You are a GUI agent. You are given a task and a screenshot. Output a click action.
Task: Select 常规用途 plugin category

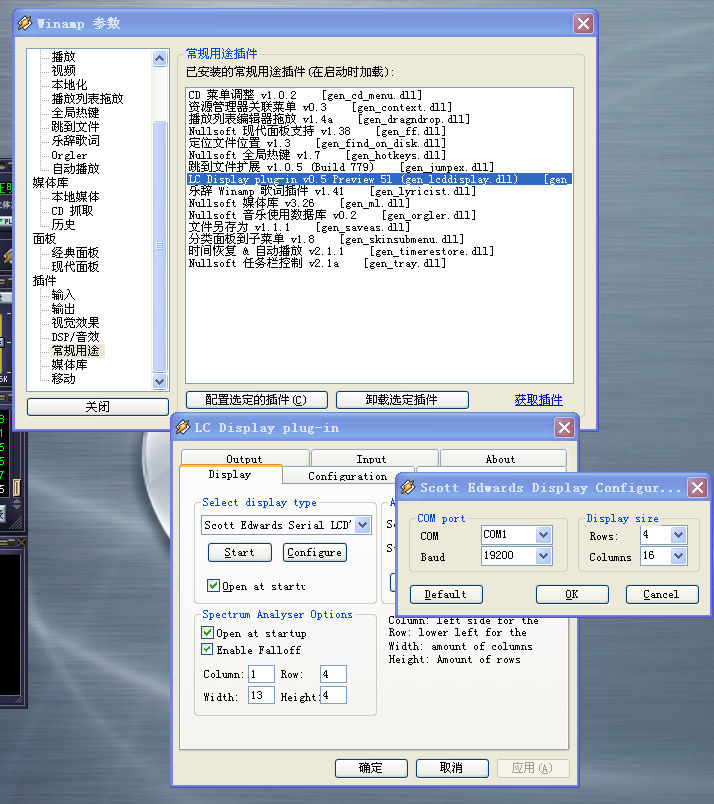click(75, 351)
